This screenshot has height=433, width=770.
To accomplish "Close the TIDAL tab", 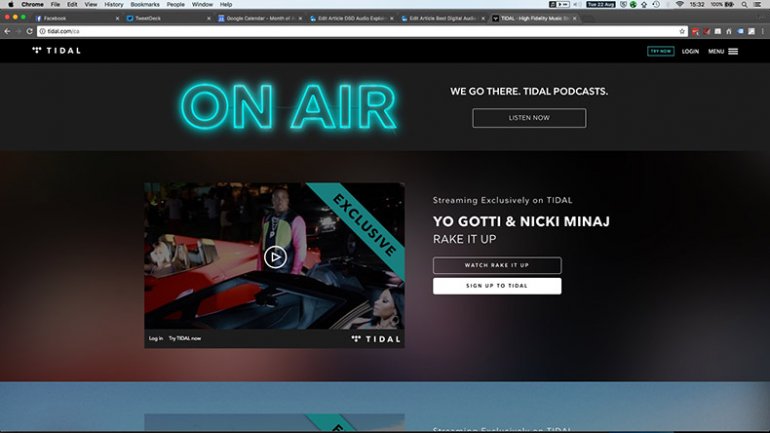I will pos(575,18).
